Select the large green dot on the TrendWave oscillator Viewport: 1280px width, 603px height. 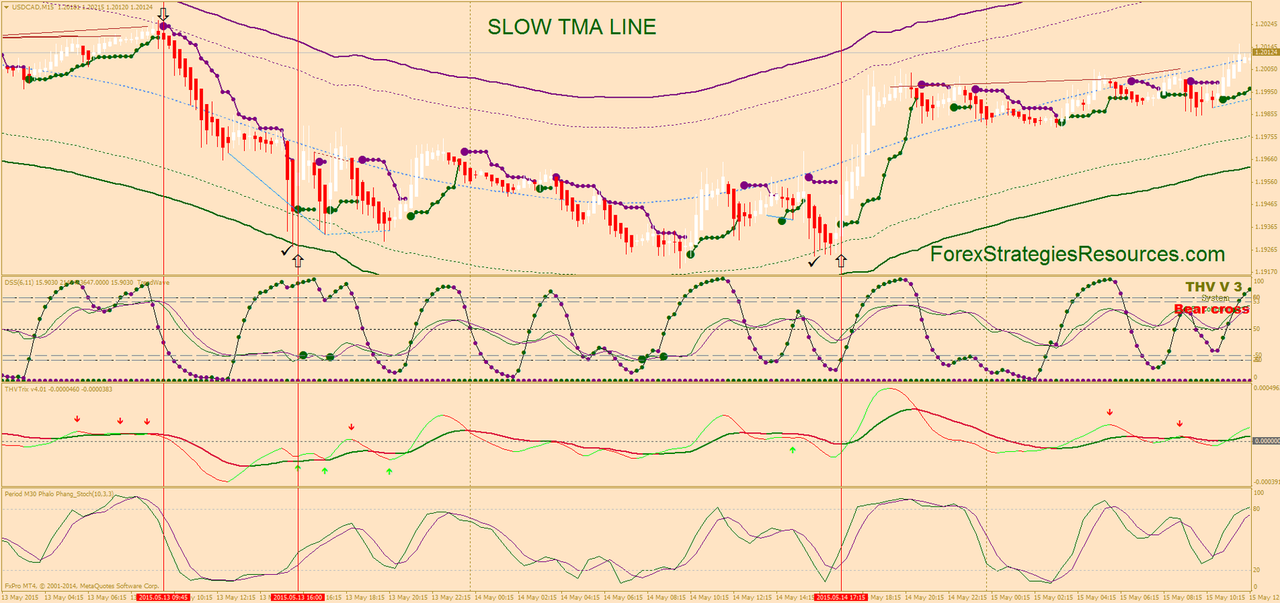pos(303,353)
